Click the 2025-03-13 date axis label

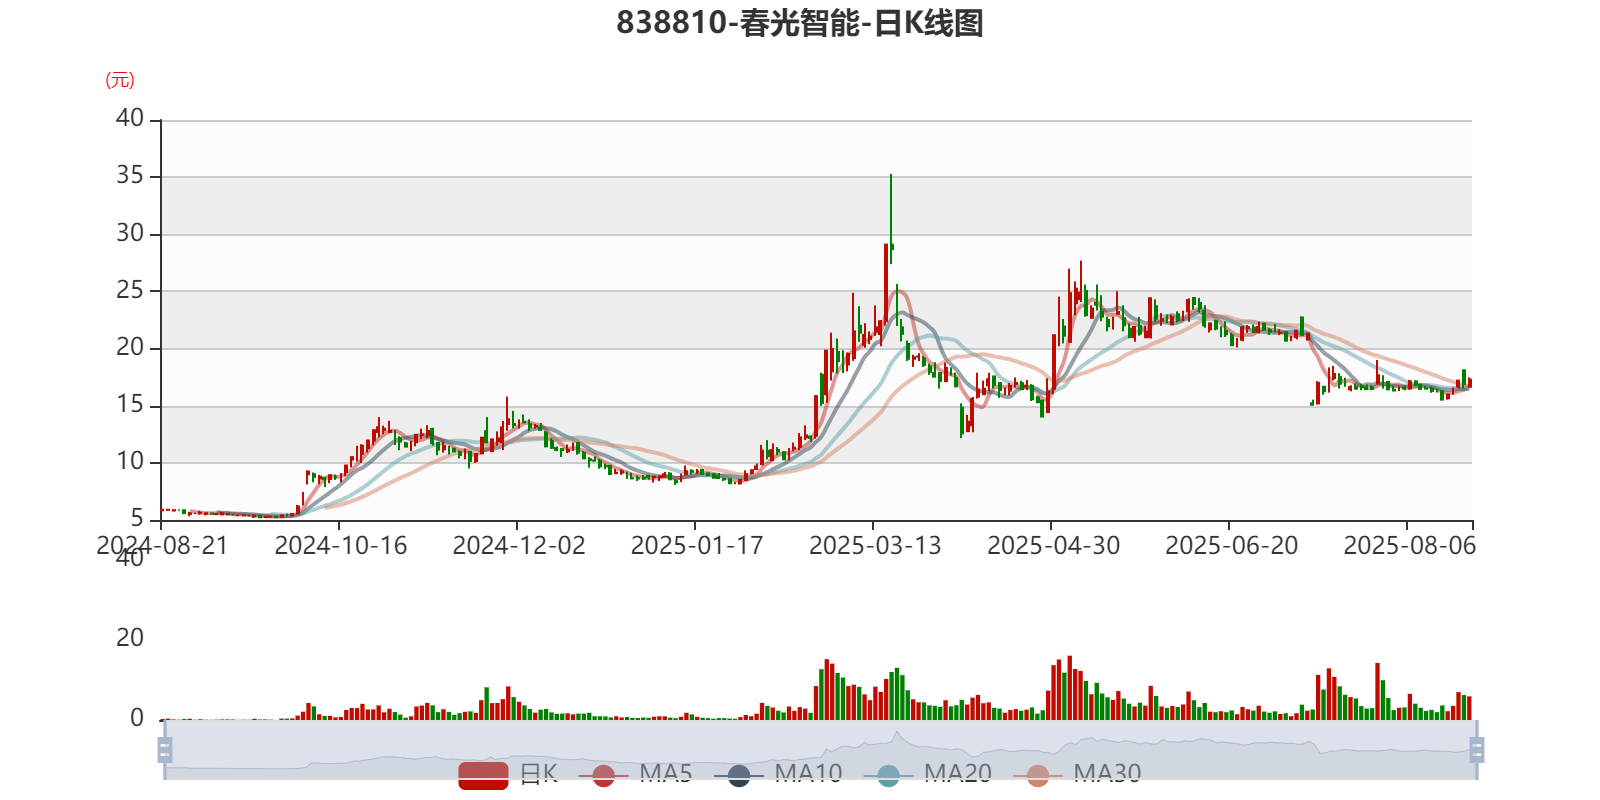point(874,545)
